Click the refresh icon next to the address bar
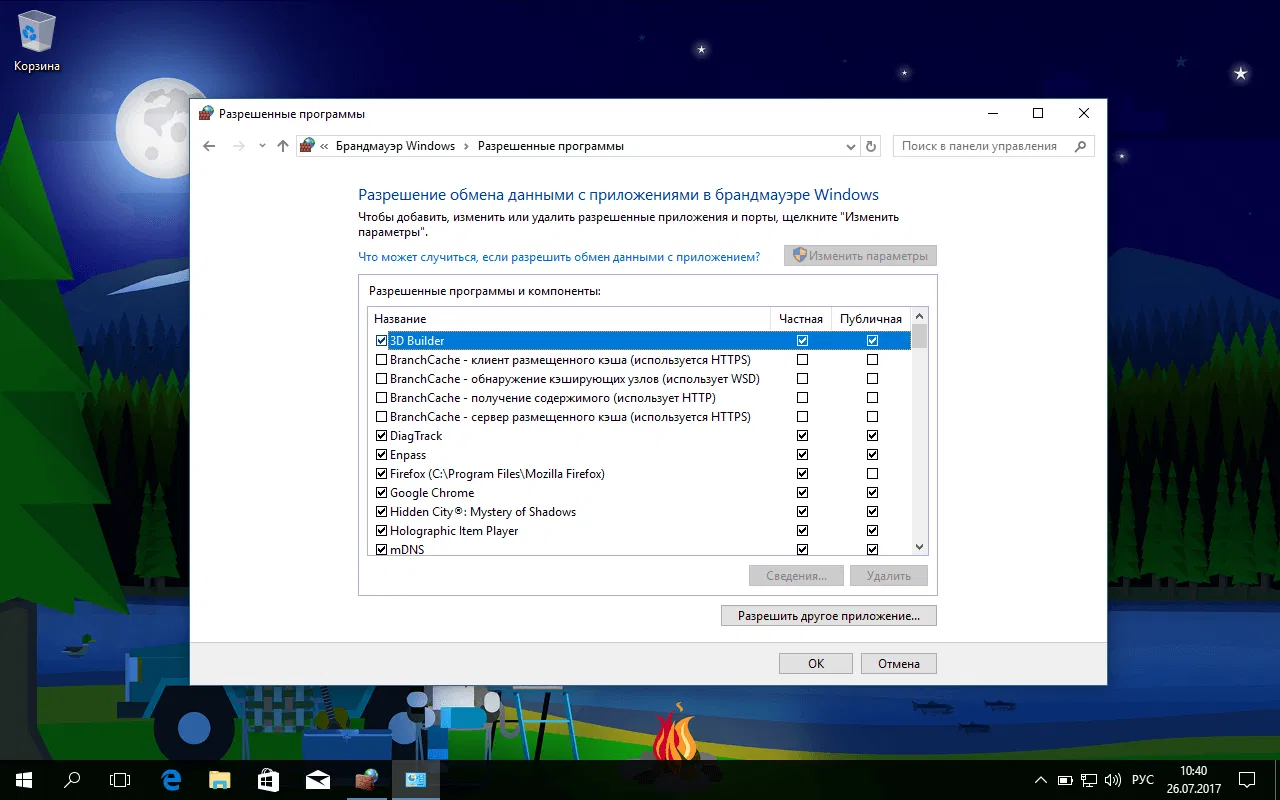 point(870,146)
